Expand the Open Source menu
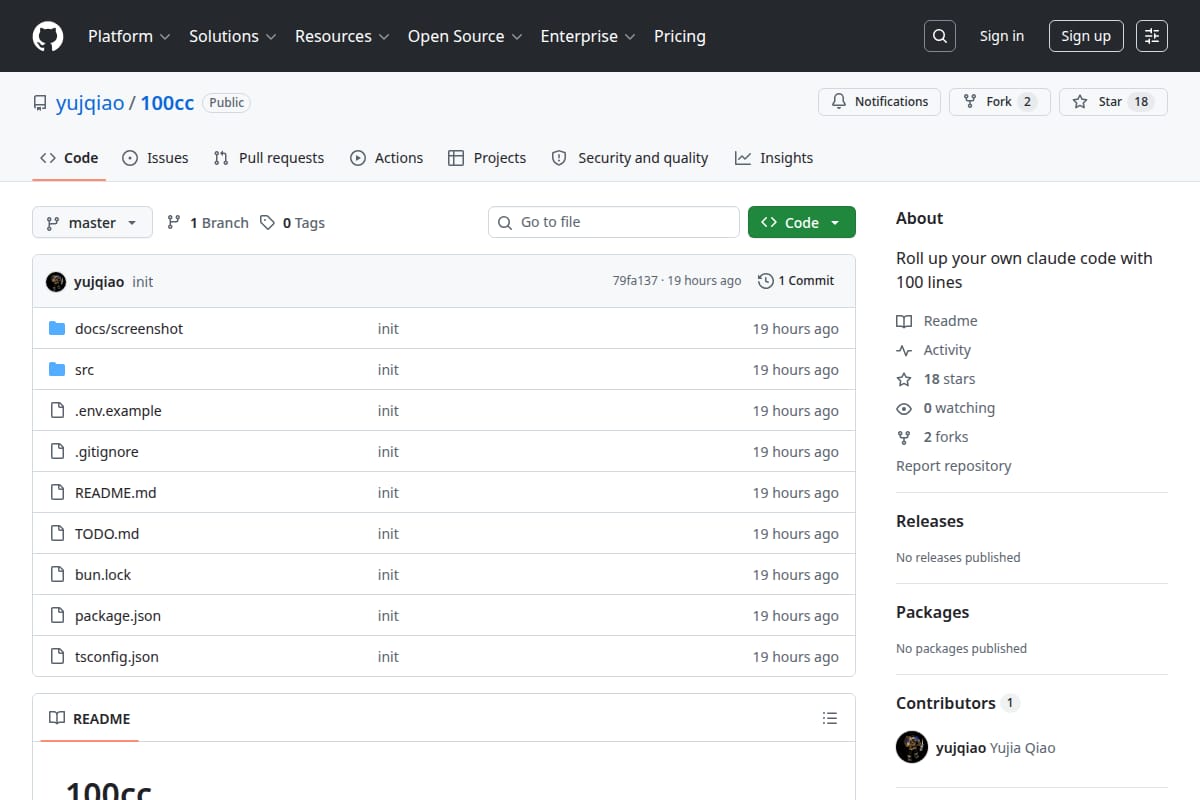This screenshot has width=1200, height=800. [x=465, y=36]
